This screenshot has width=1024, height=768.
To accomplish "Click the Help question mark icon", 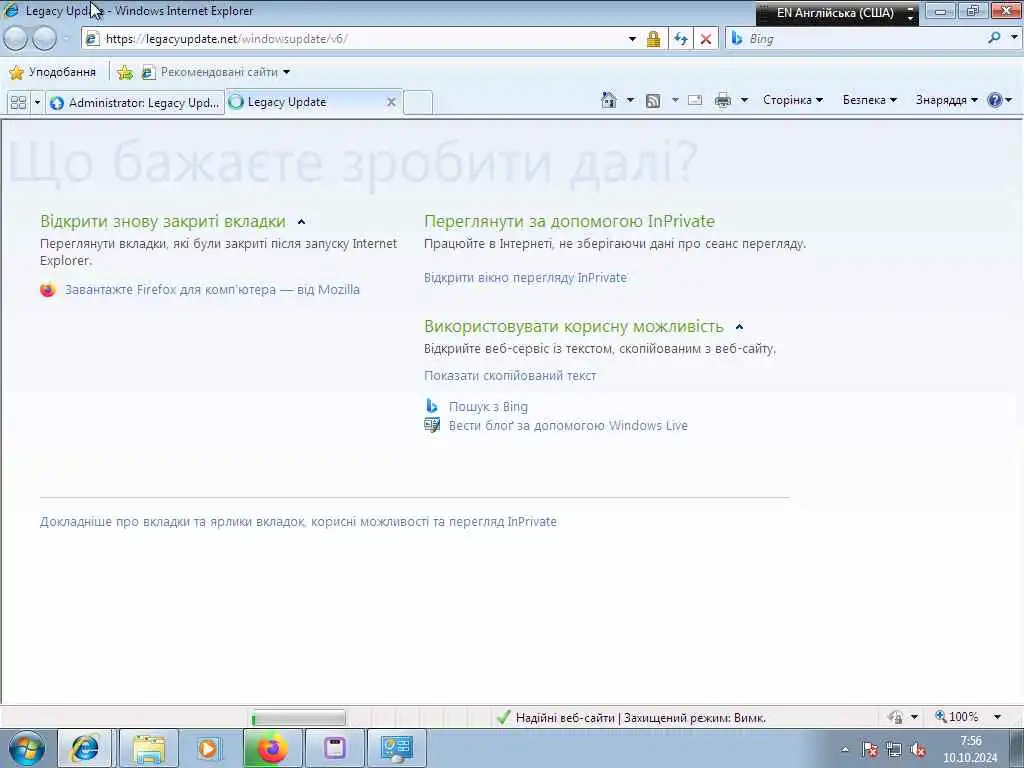I will (995, 100).
